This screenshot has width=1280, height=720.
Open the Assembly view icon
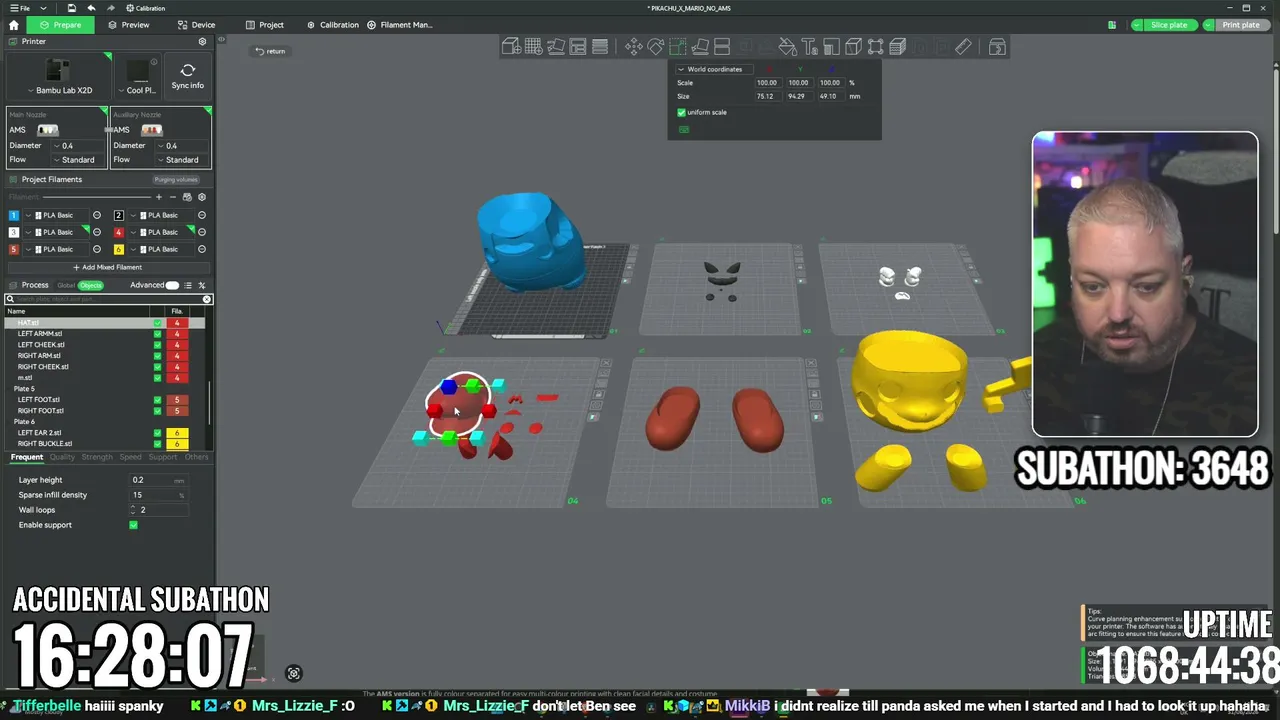[x=997, y=47]
